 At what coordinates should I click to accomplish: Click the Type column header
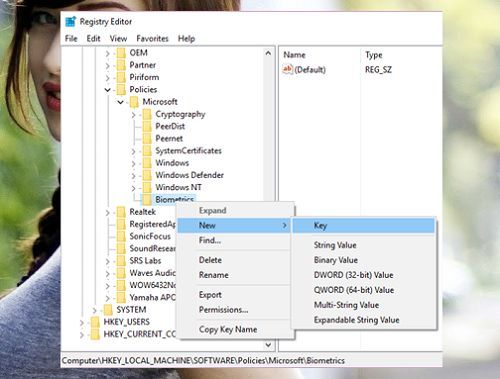point(374,55)
